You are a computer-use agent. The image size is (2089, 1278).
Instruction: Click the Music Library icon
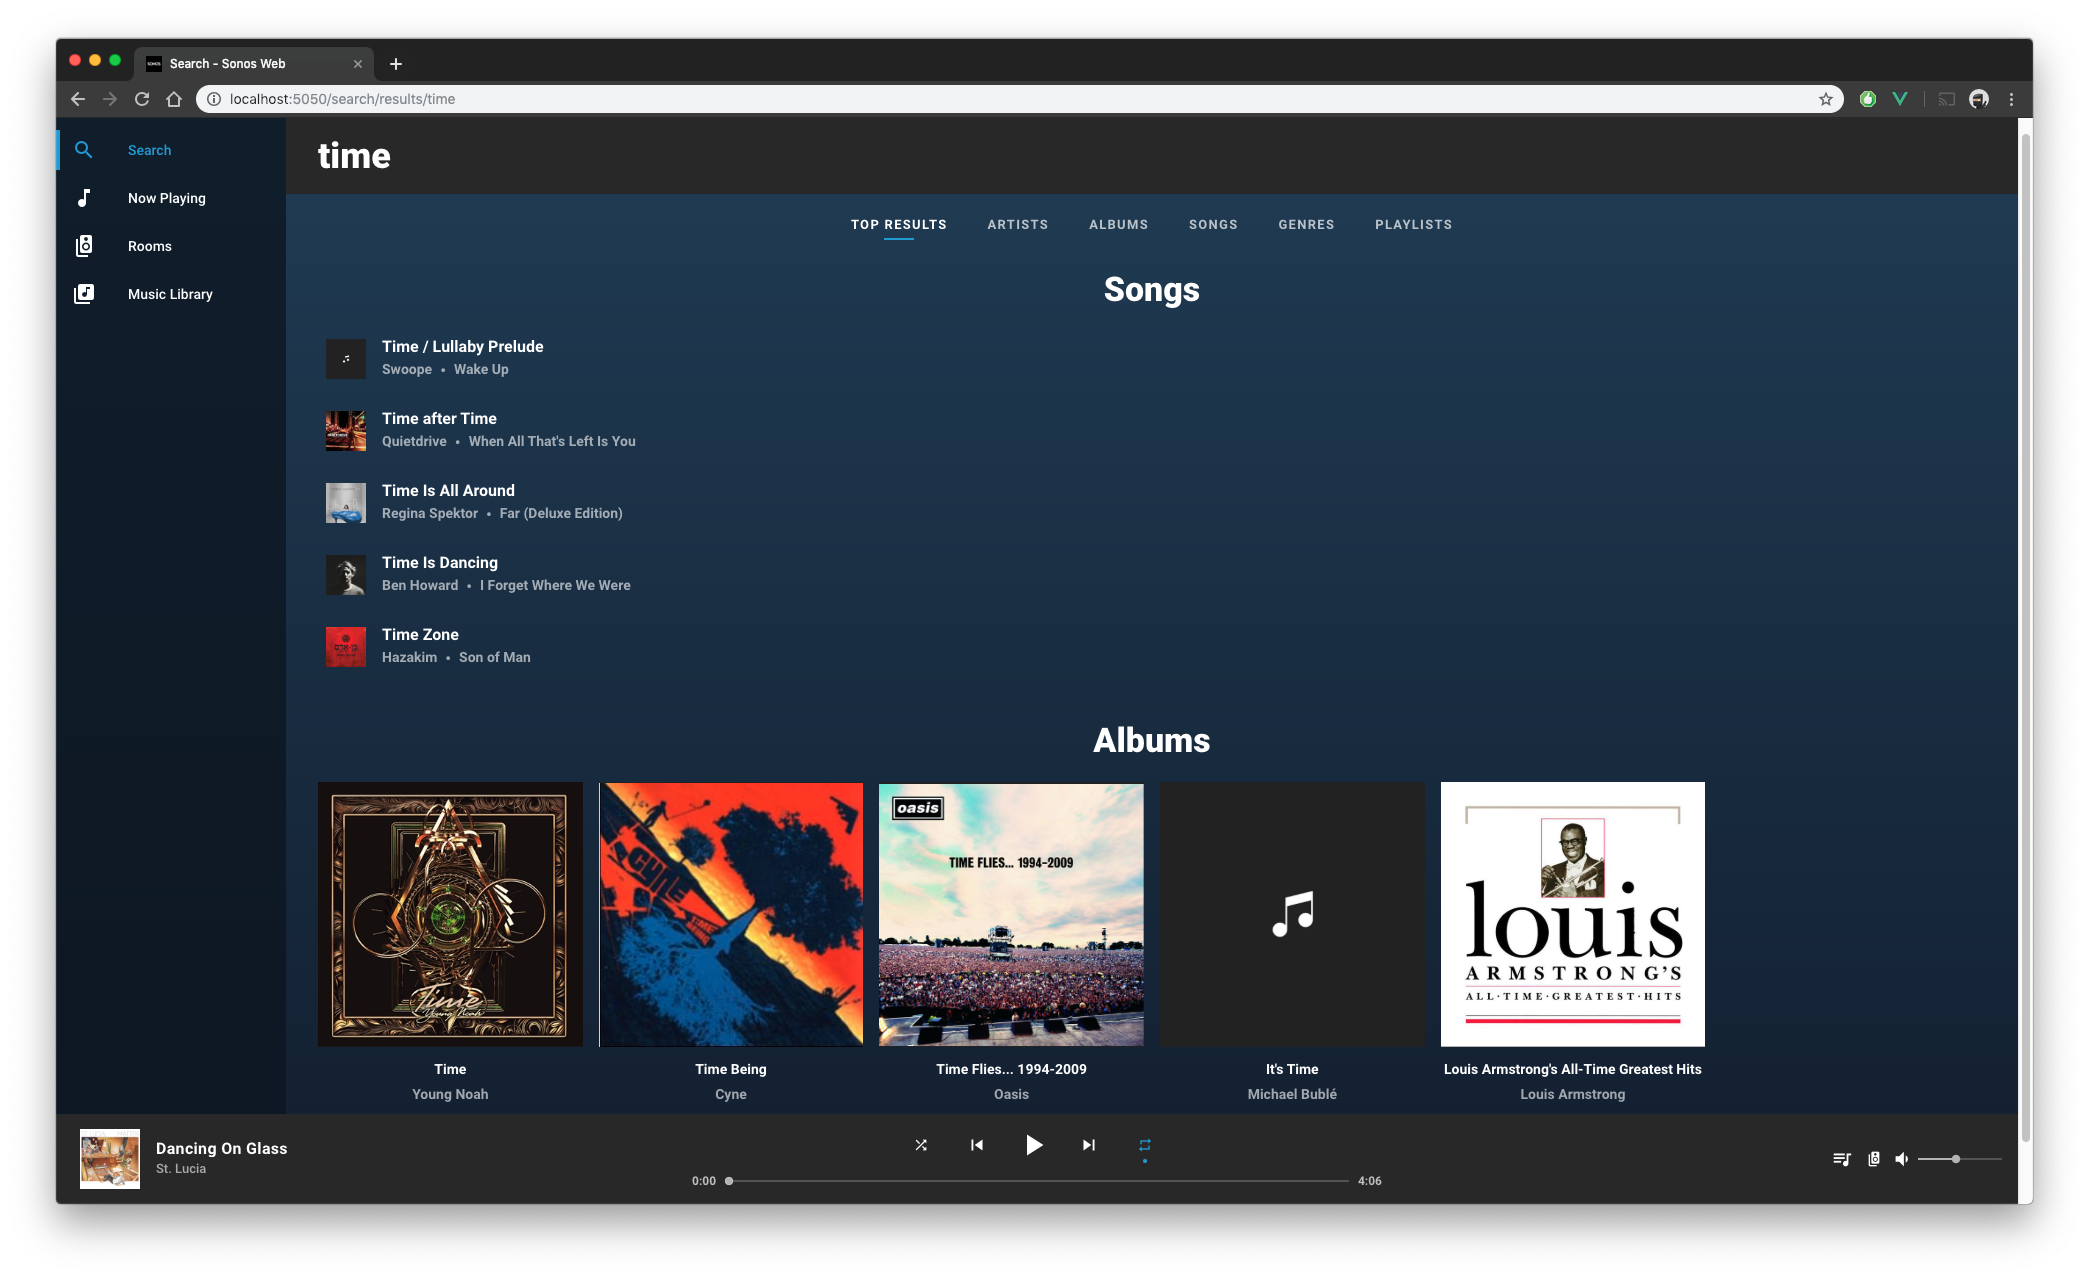tap(84, 293)
